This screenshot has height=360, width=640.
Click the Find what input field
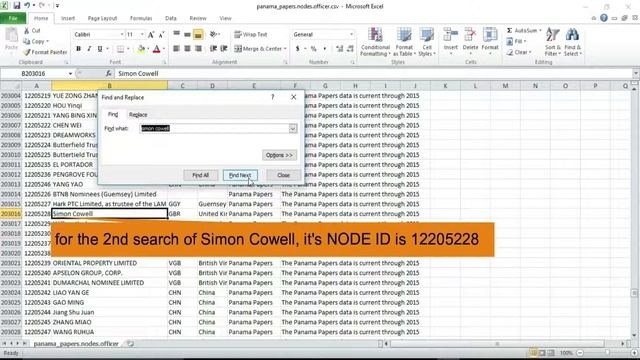(214, 129)
